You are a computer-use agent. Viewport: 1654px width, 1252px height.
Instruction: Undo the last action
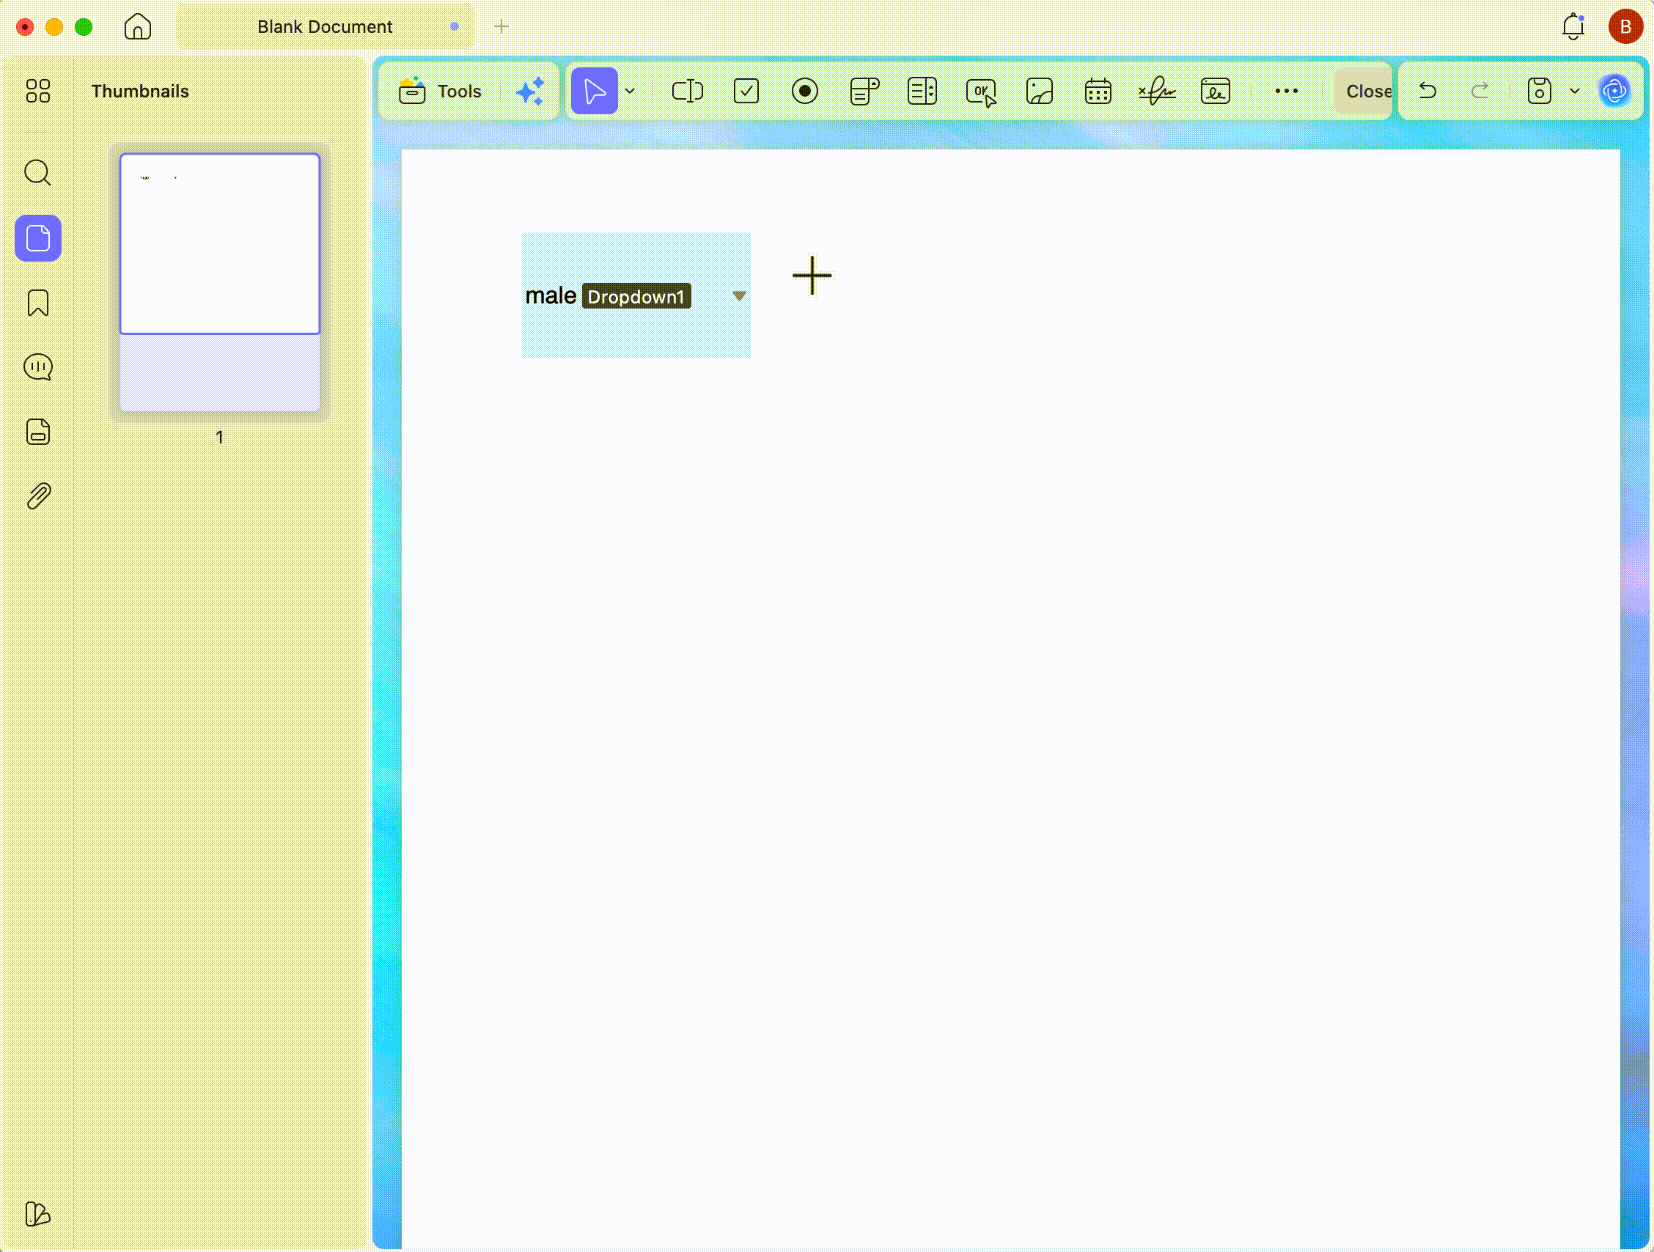click(1428, 91)
